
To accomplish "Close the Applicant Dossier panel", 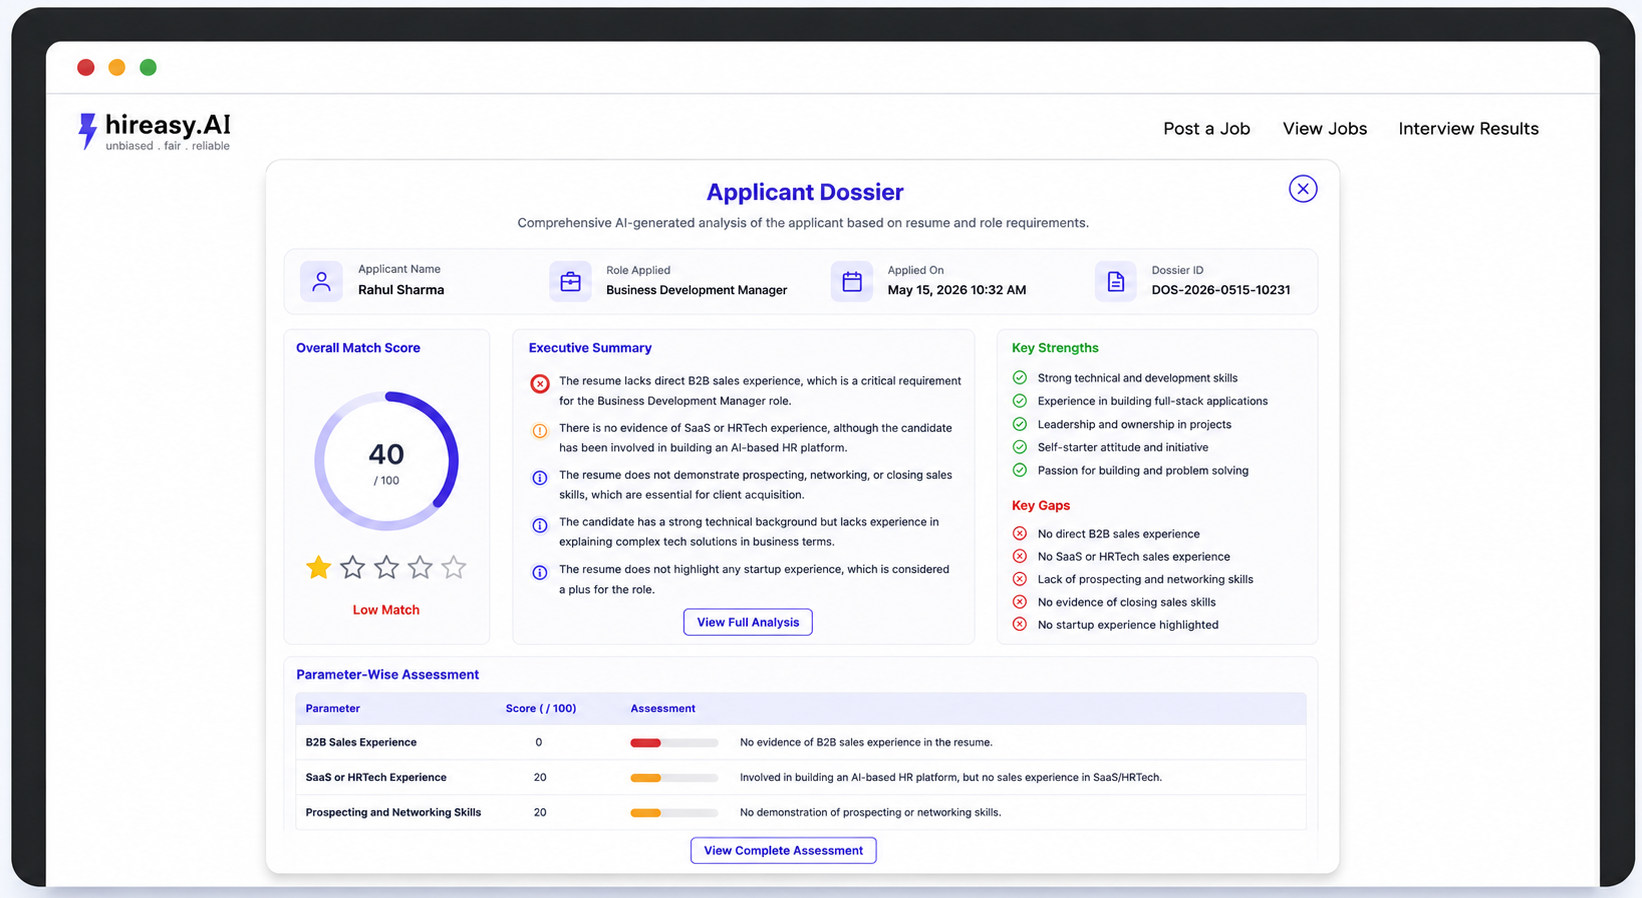I will [x=1302, y=189].
